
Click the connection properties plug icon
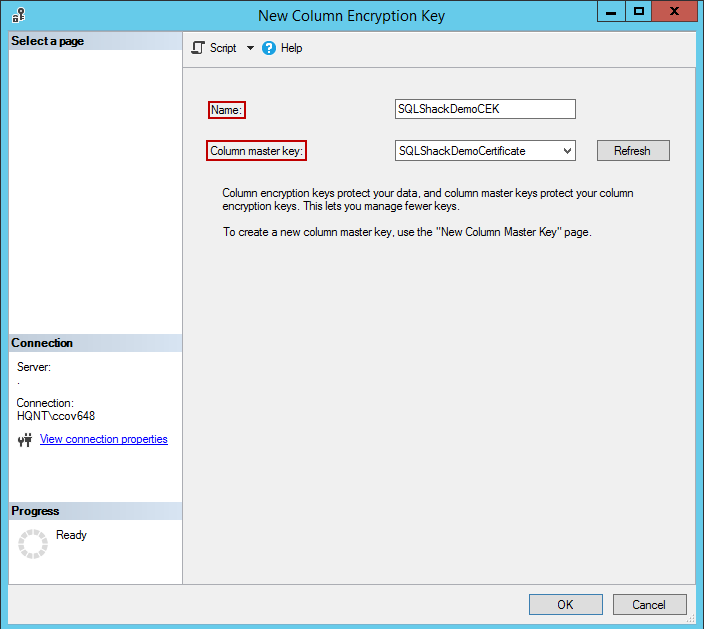click(x=25, y=440)
